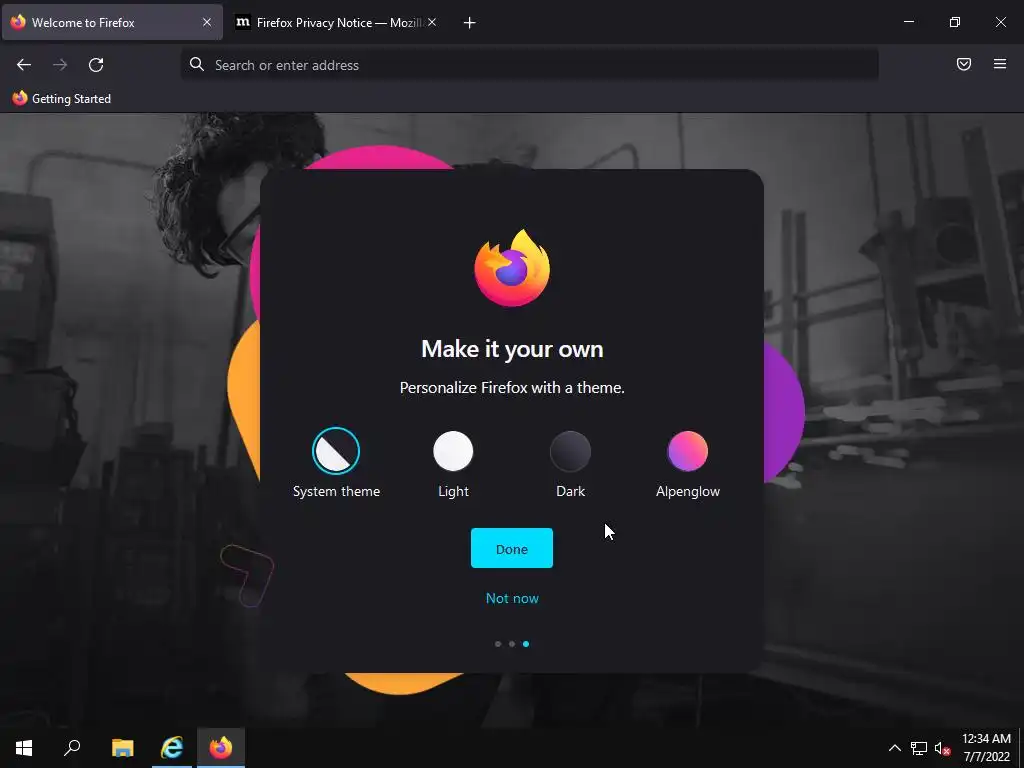Close the Welcome to Firefox tab
Screen dimensions: 1024x768
point(206,22)
